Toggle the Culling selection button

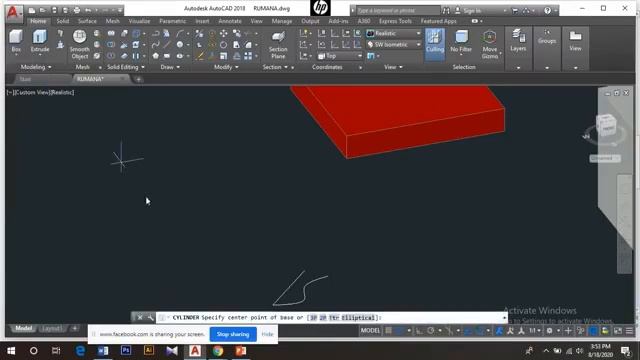[x=435, y=44]
